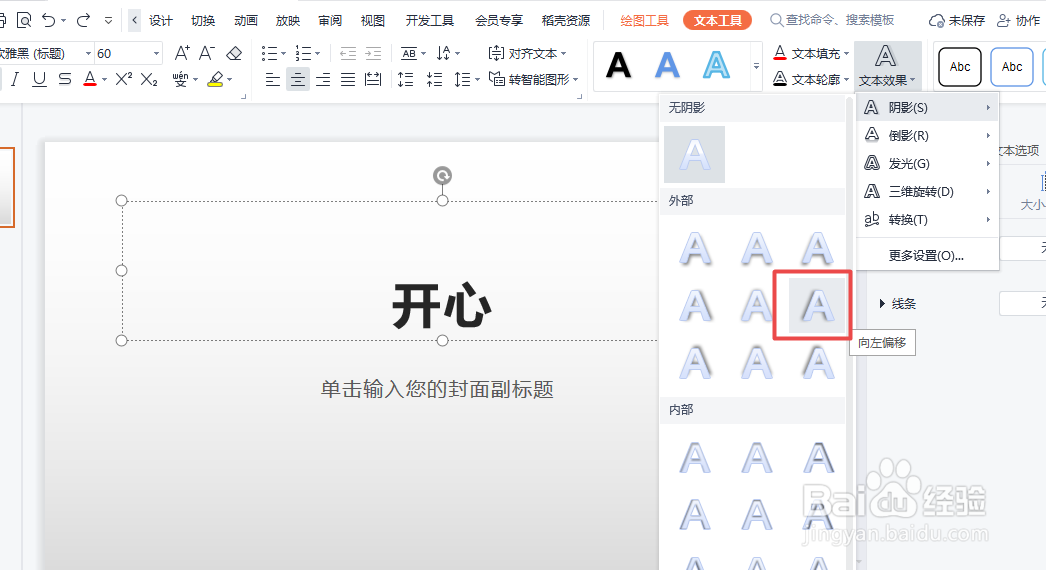Select the black bordered Abc shape style
Screen dimensions: 1046x570
tap(960, 67)
